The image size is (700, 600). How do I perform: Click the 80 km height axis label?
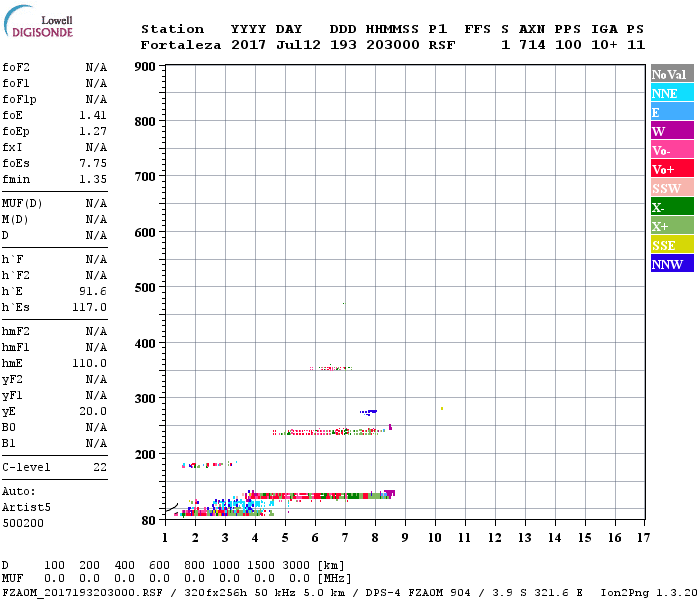click(149, 521)
